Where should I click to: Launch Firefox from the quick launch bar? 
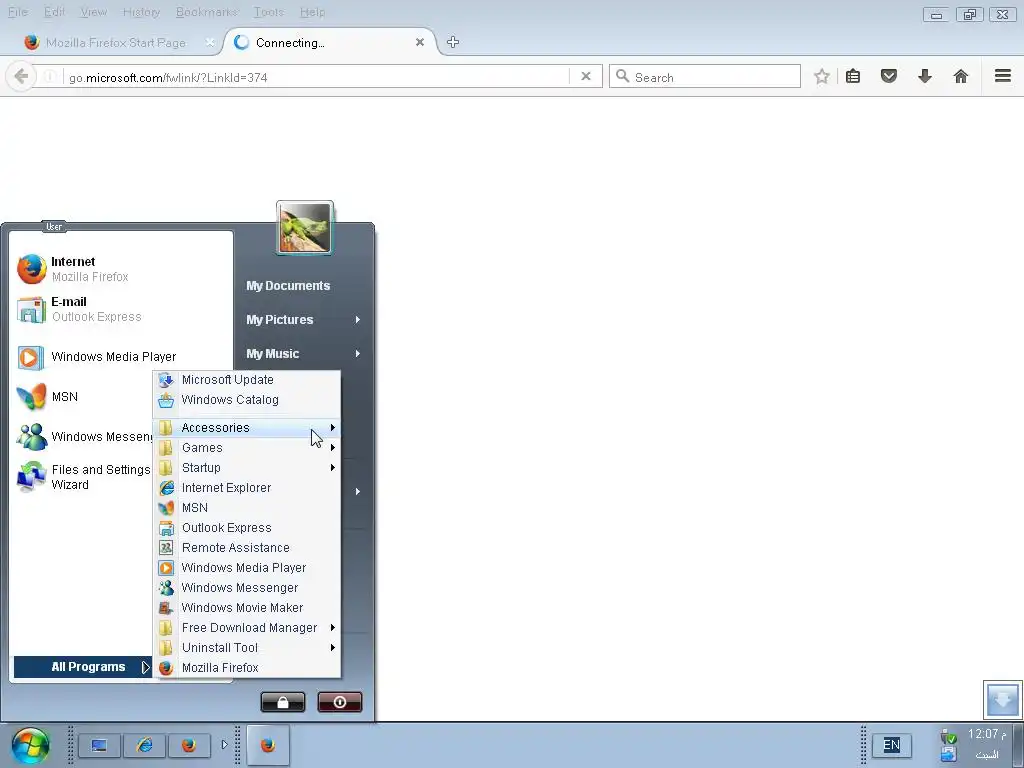[x=189, y=745]
